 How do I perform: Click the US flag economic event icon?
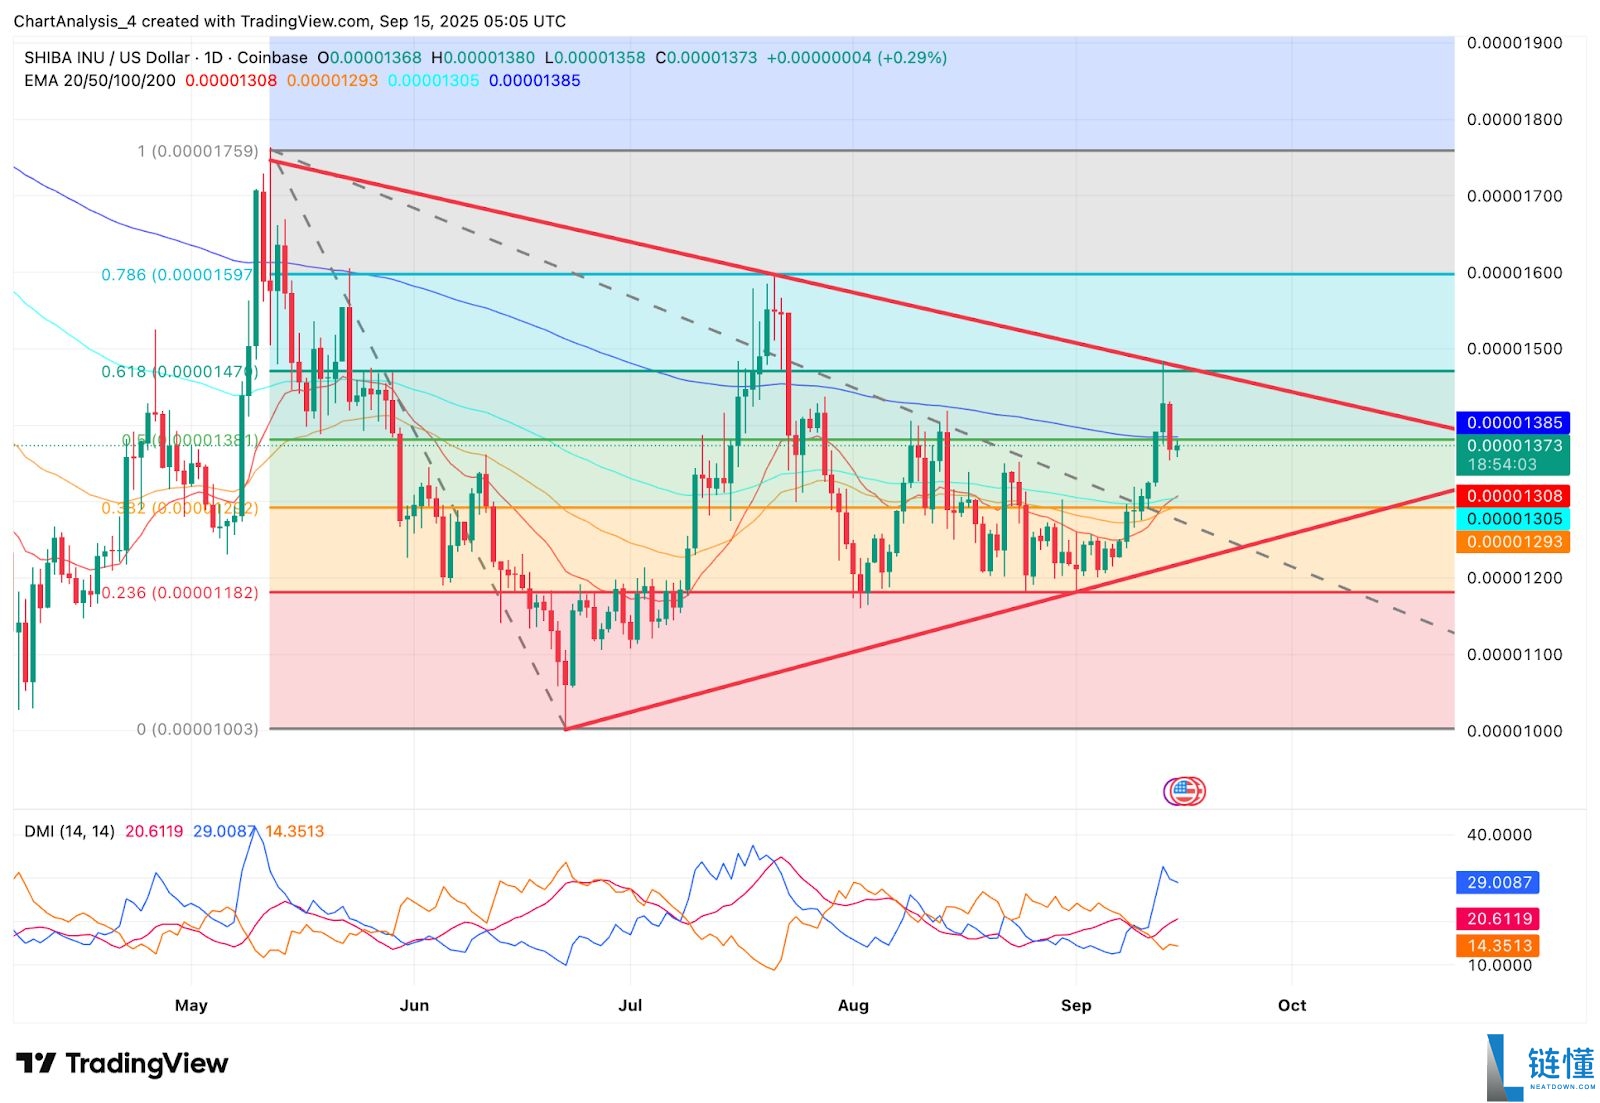tap(1184, 792)
